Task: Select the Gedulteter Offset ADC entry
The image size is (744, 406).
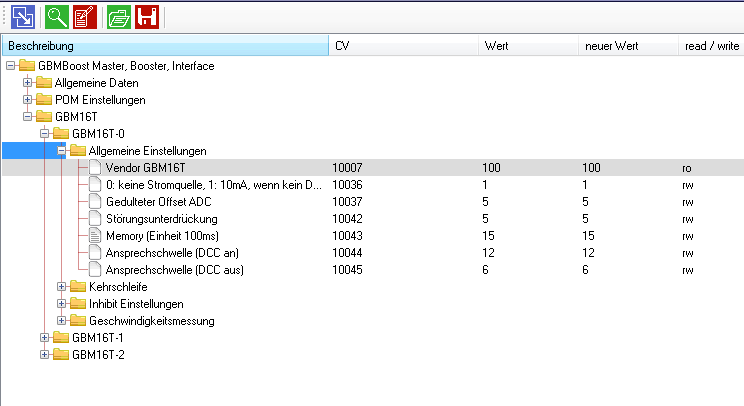Action: coord(158,202)
